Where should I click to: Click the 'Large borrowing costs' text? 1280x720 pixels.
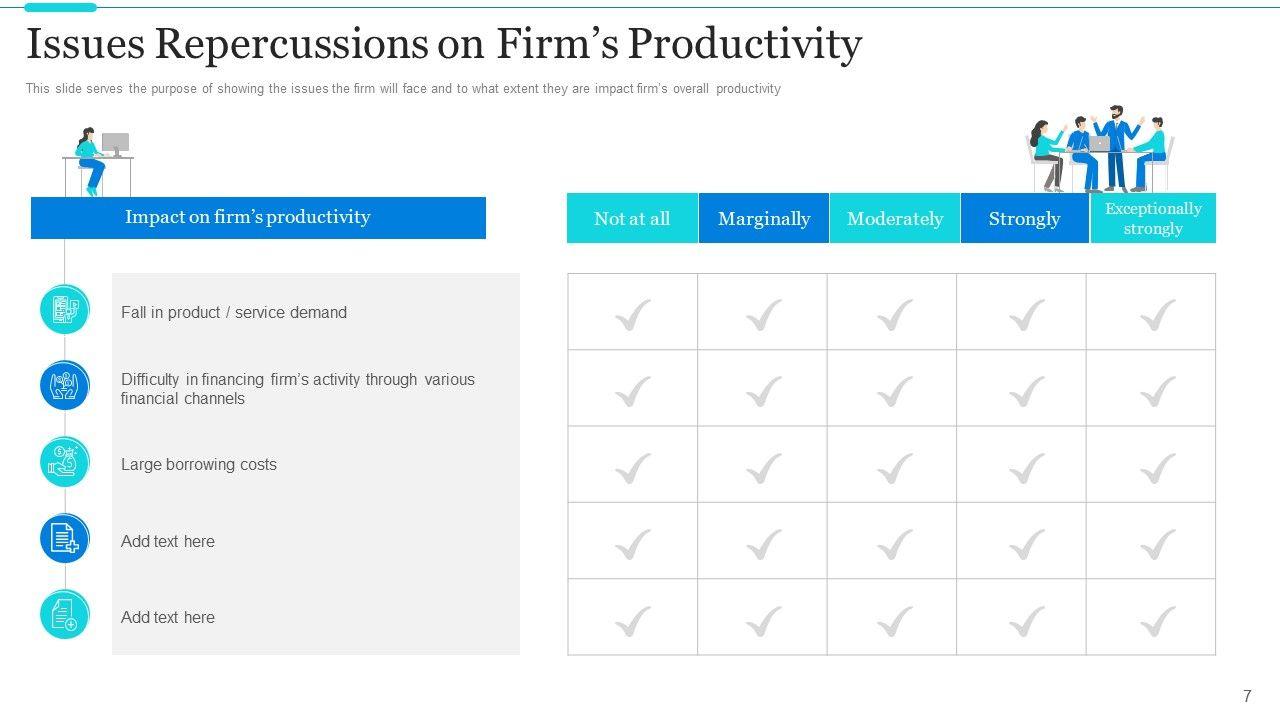(199, 464)
